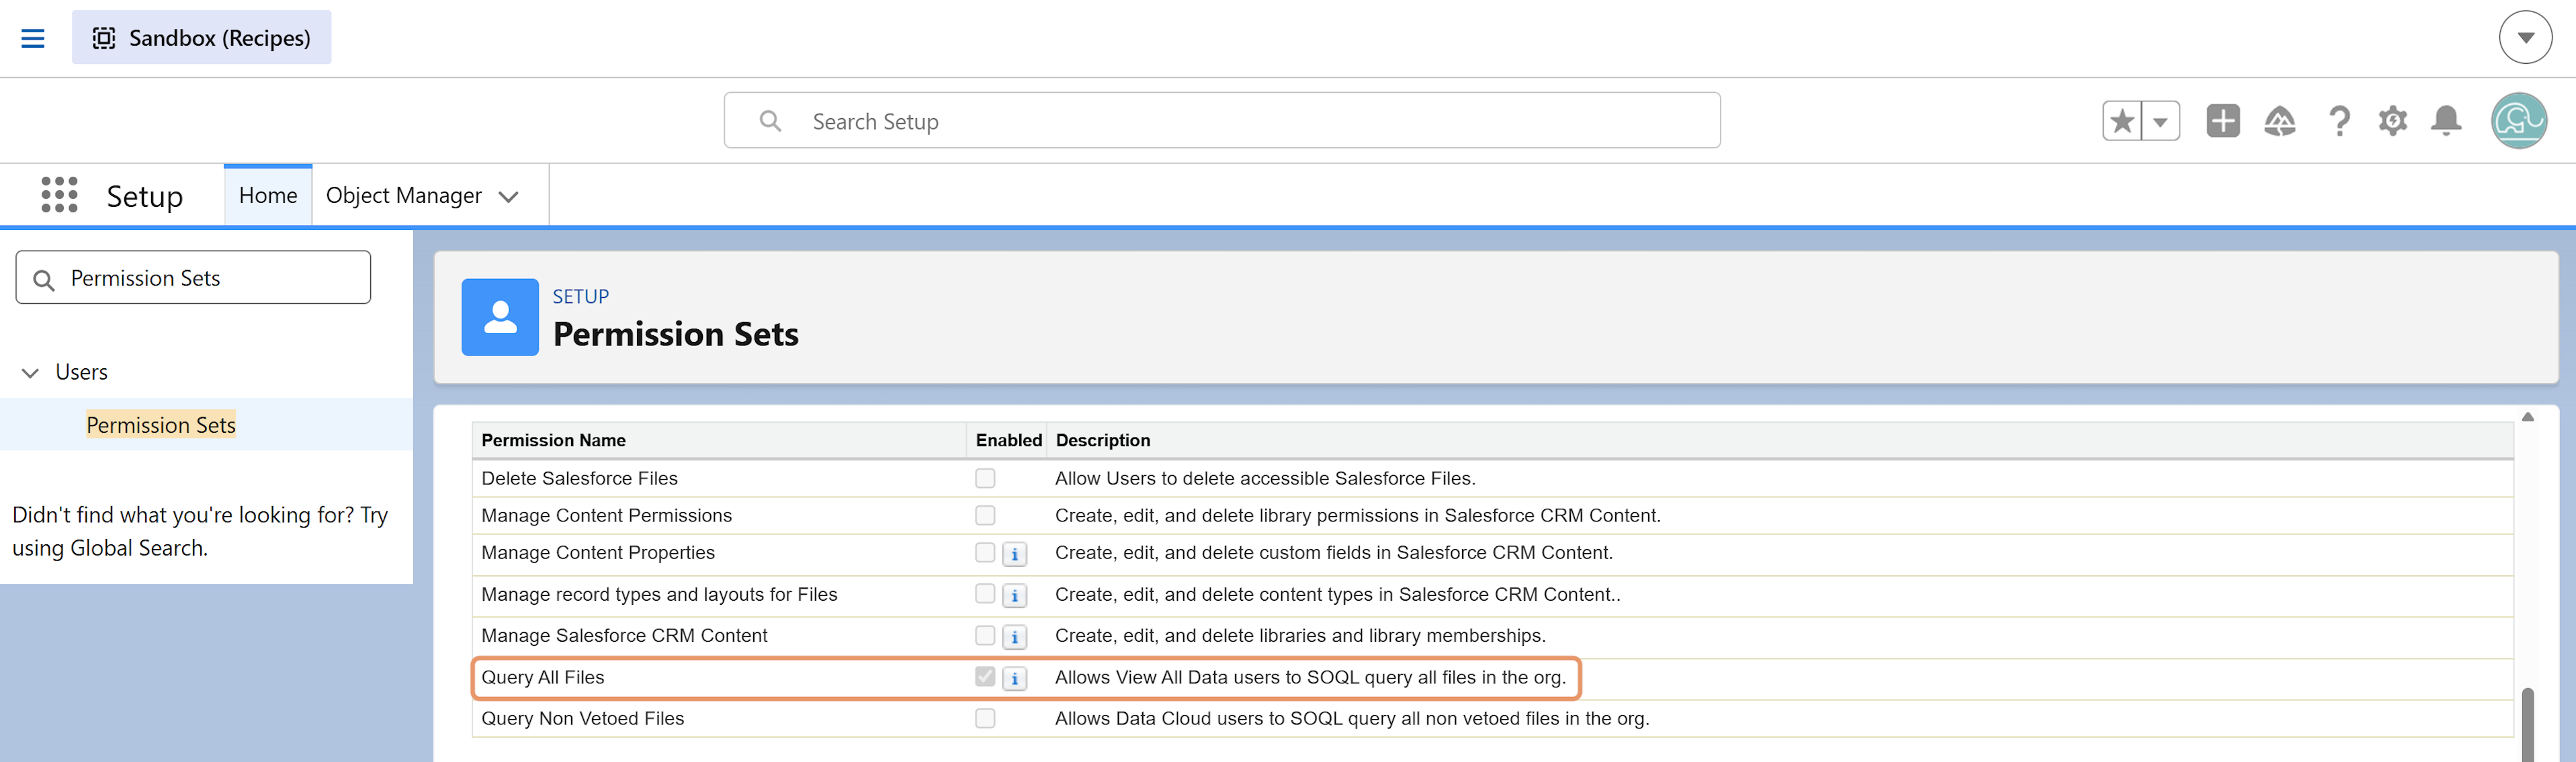This screenshot has width=2576, height=762.
Task: Click description about deleting custom fields
Action: (1334, 553)
